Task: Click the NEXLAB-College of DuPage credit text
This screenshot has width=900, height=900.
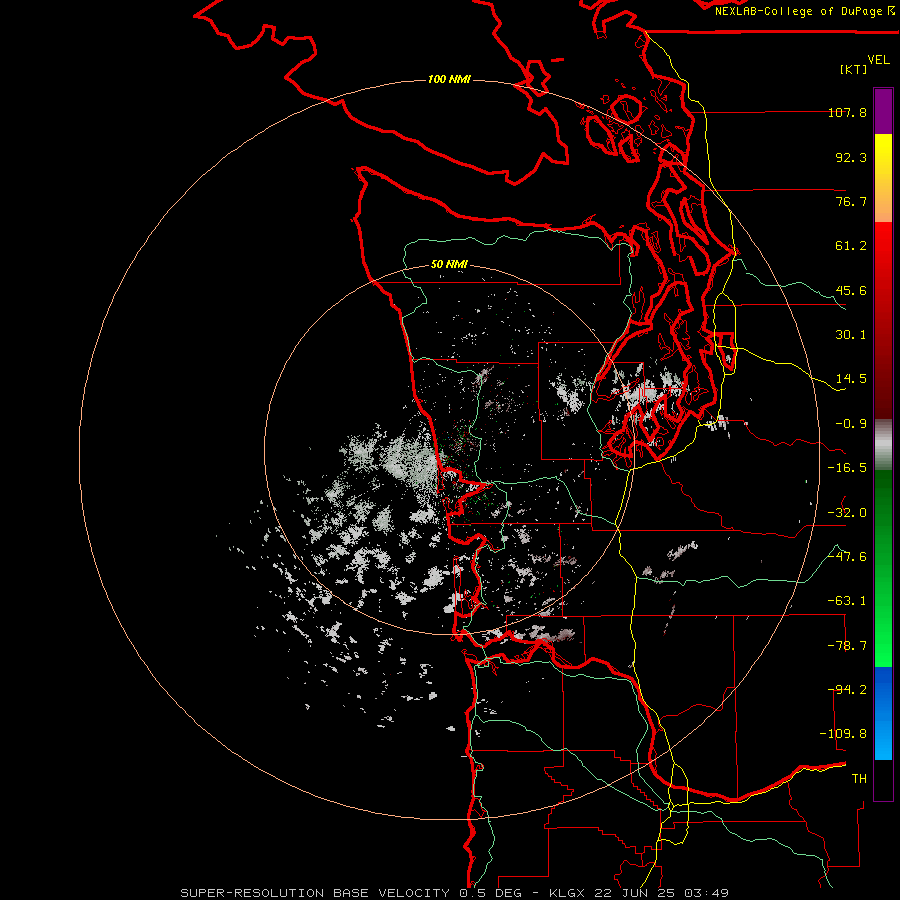Action: [805, 11]
